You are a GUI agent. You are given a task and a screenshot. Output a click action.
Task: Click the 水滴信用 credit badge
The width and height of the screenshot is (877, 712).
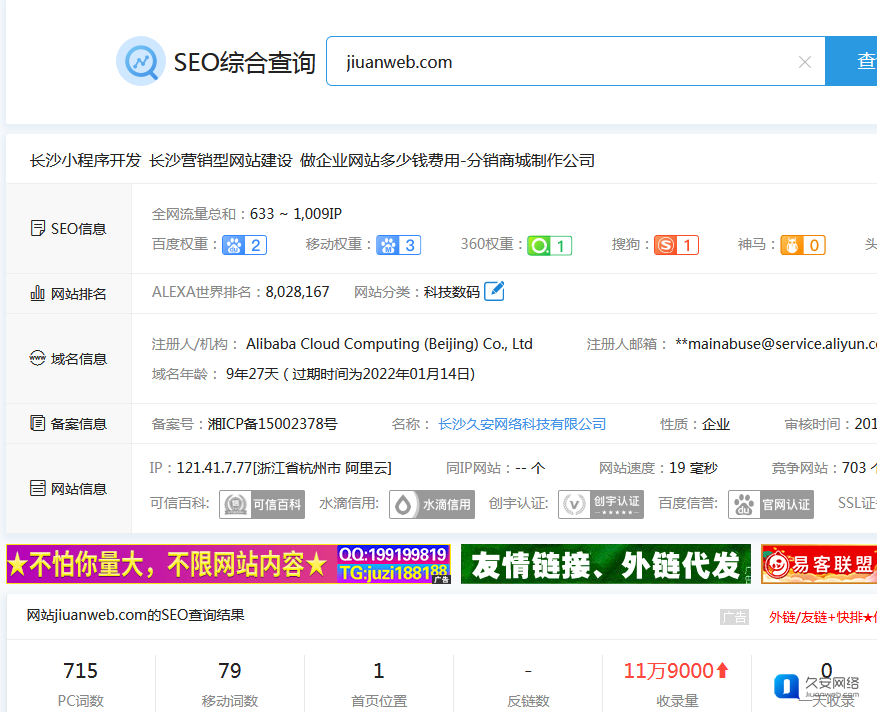coord(432,504)
